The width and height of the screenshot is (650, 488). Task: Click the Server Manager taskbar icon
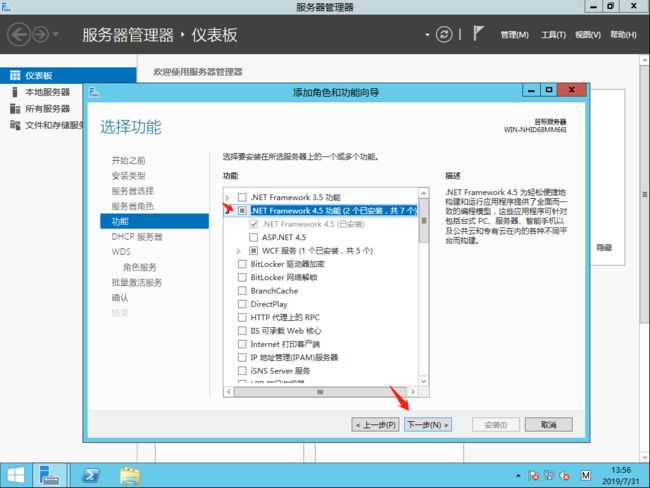(x=49, y=475)
